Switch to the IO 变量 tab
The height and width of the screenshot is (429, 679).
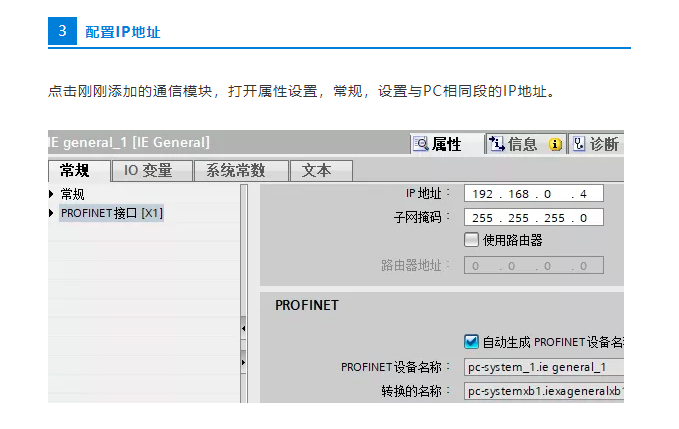pos(148,171)
